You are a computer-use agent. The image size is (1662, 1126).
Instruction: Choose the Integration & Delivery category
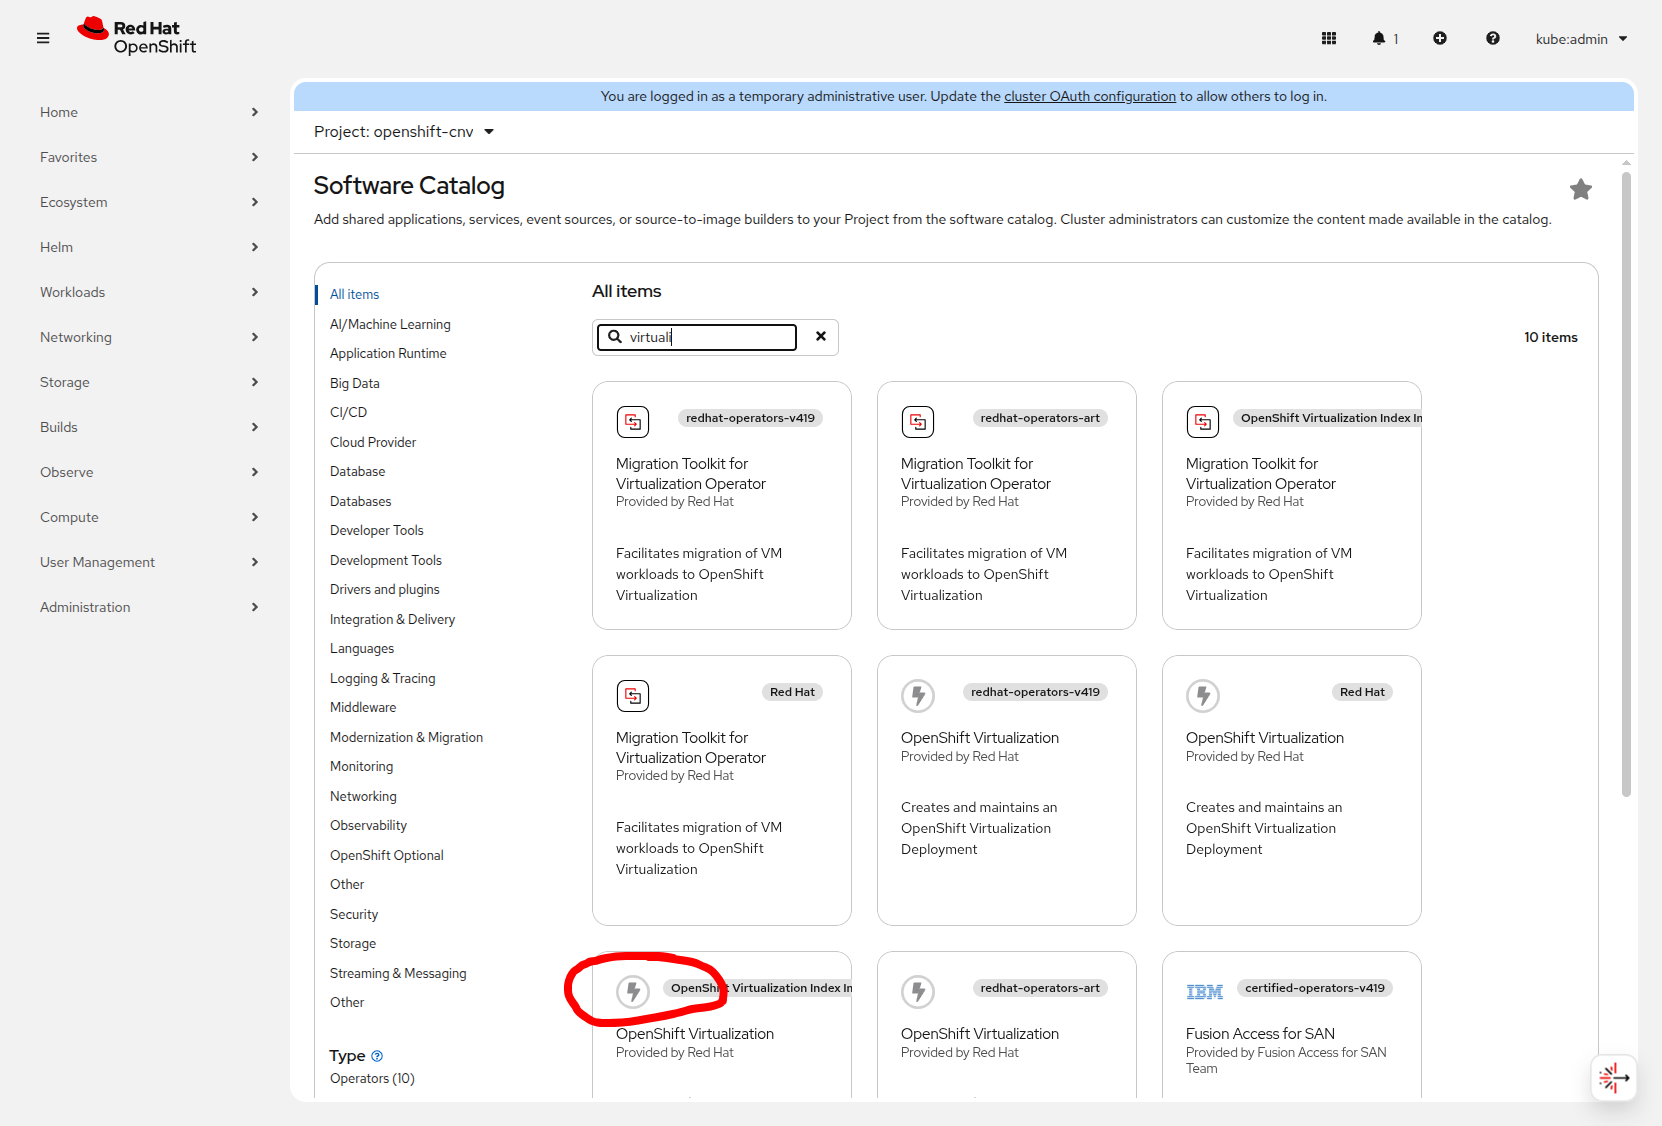tap(393, 619)
